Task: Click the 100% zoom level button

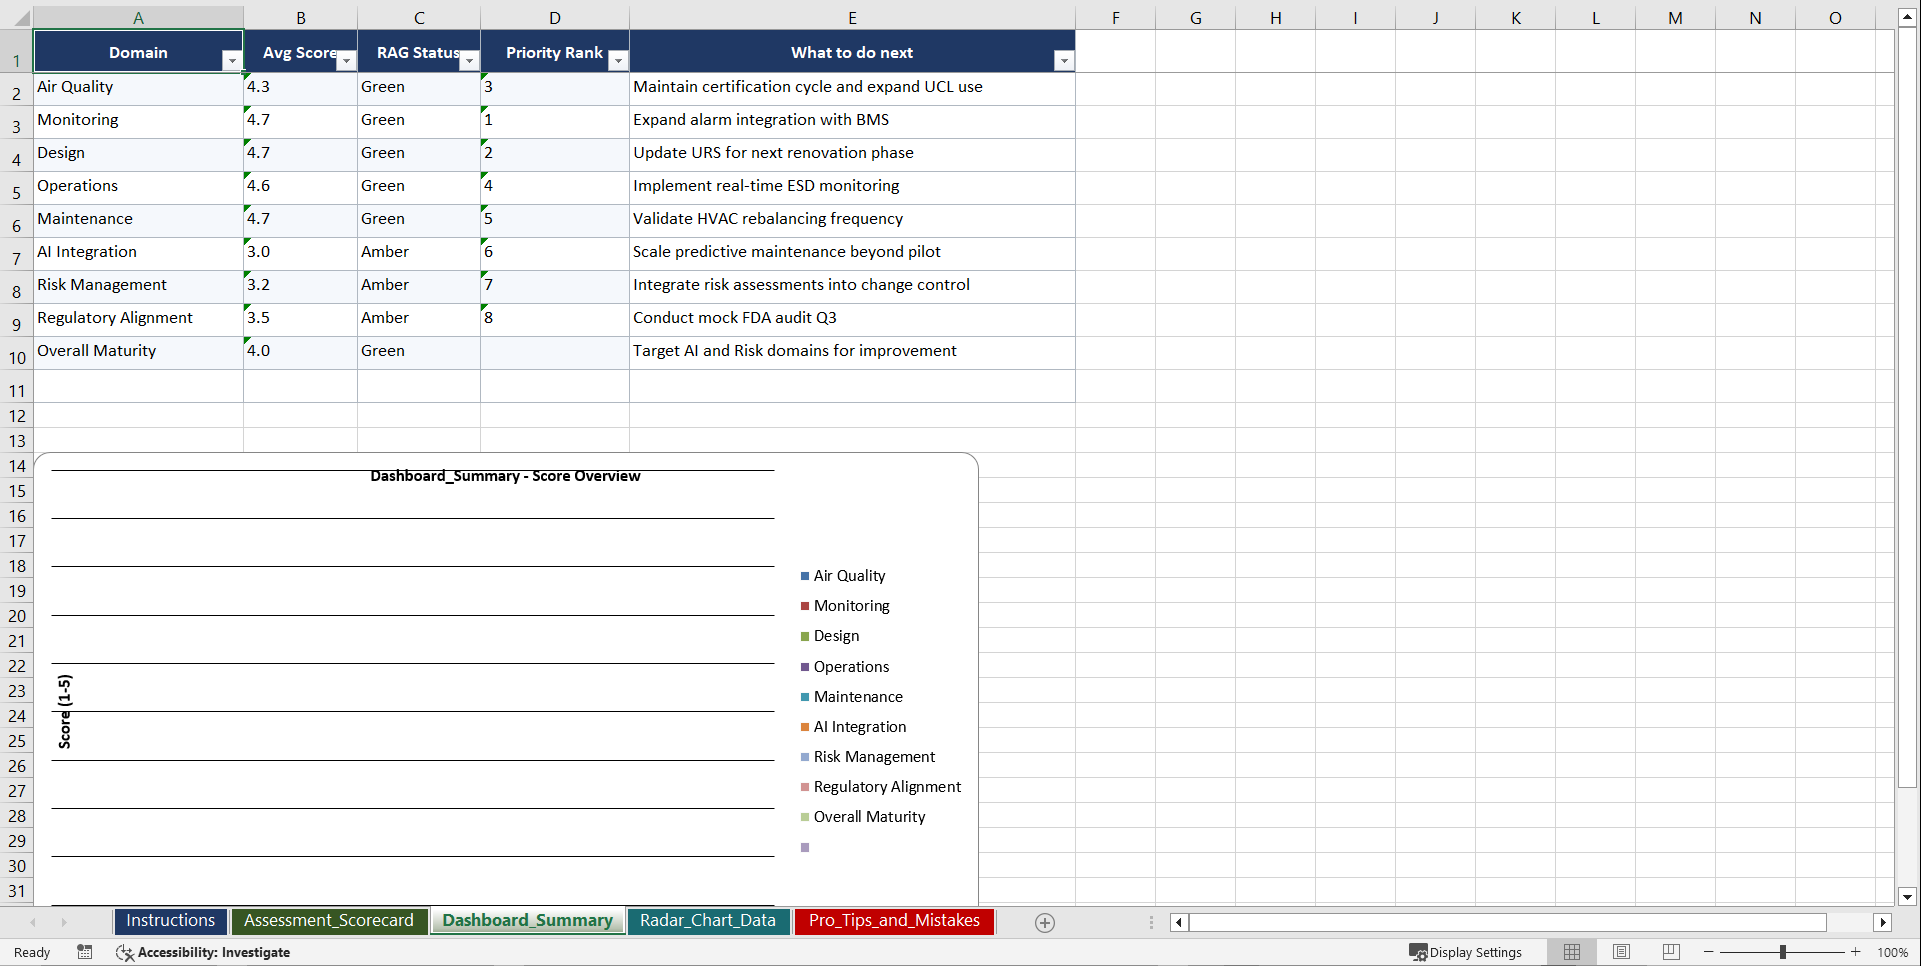Action: pos(1892,952)
